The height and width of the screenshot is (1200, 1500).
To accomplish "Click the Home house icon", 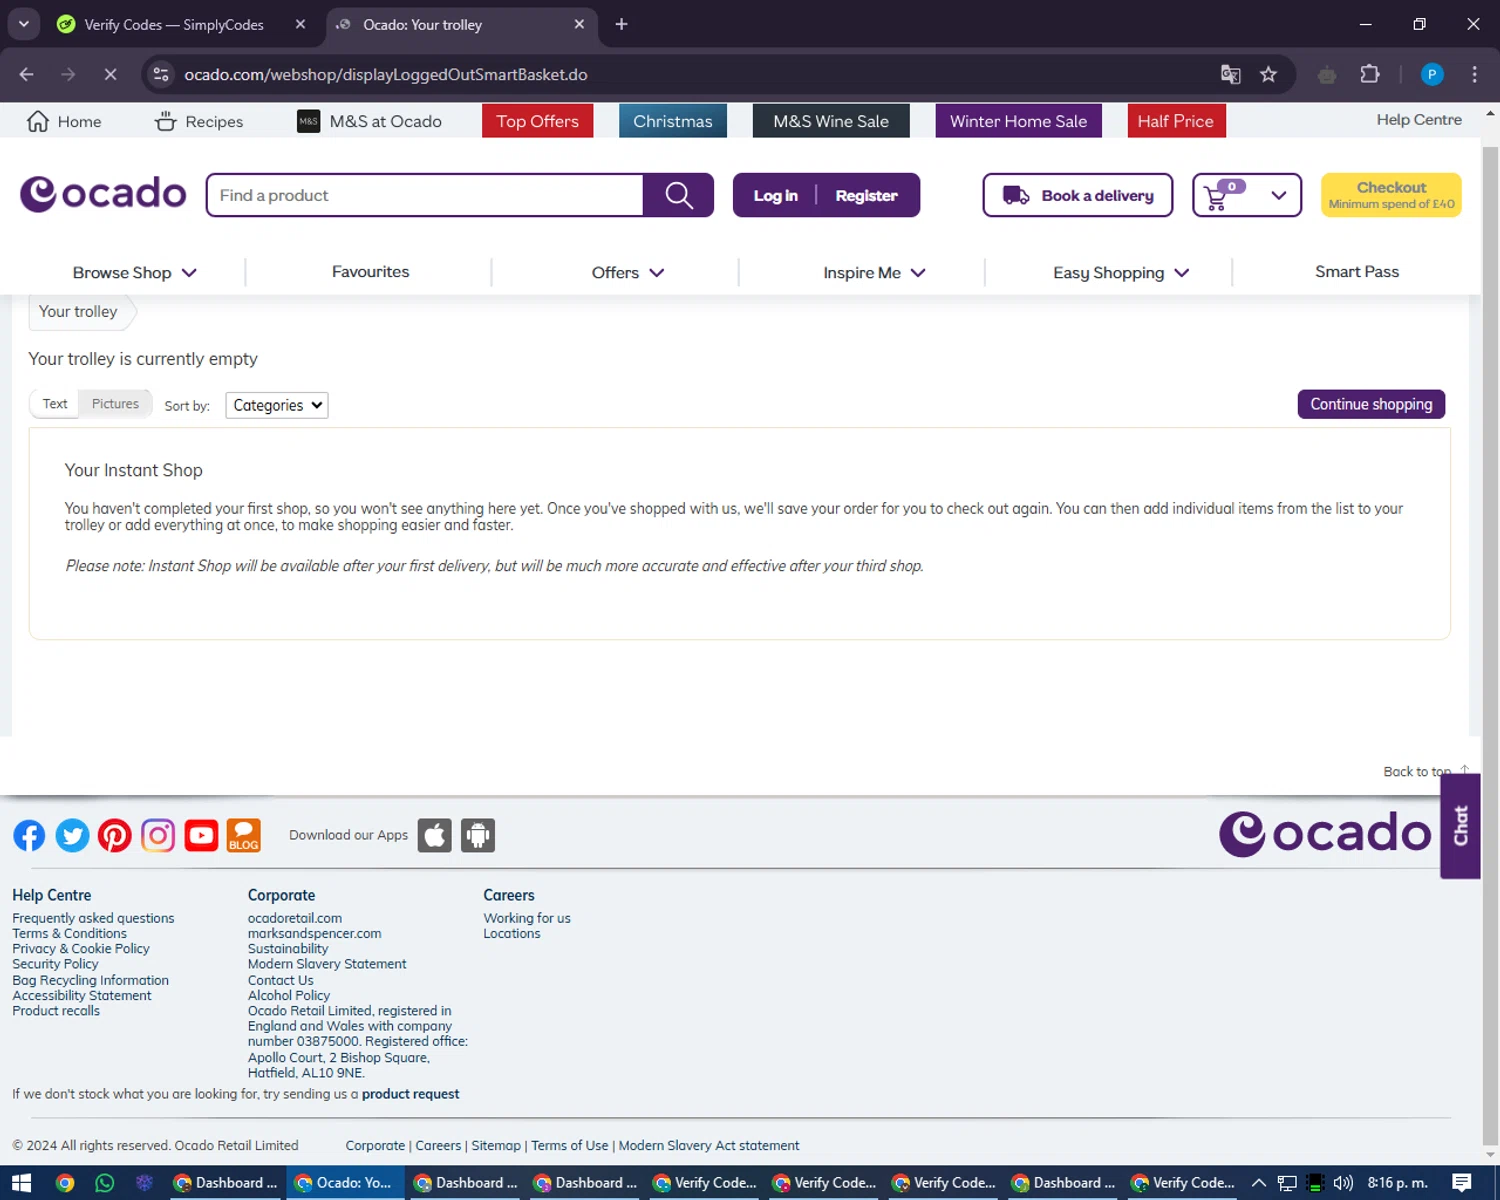I will tap(38, 121).
